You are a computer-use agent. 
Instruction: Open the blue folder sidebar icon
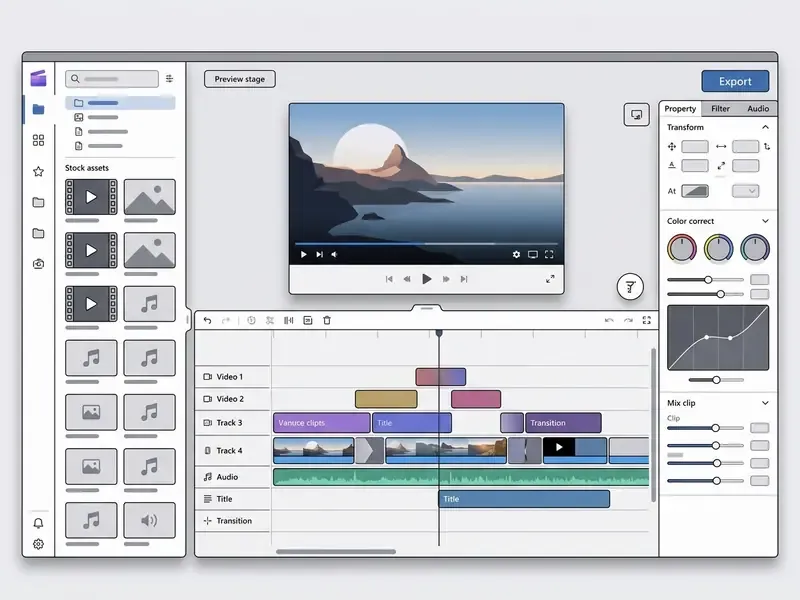(x=38, y=109)
